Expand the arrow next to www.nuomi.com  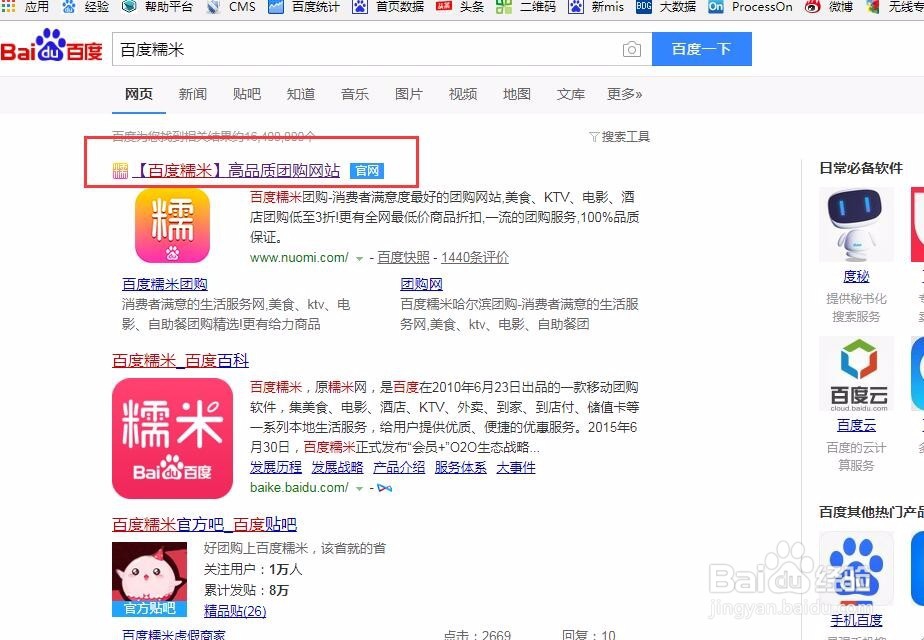(359, 258)
